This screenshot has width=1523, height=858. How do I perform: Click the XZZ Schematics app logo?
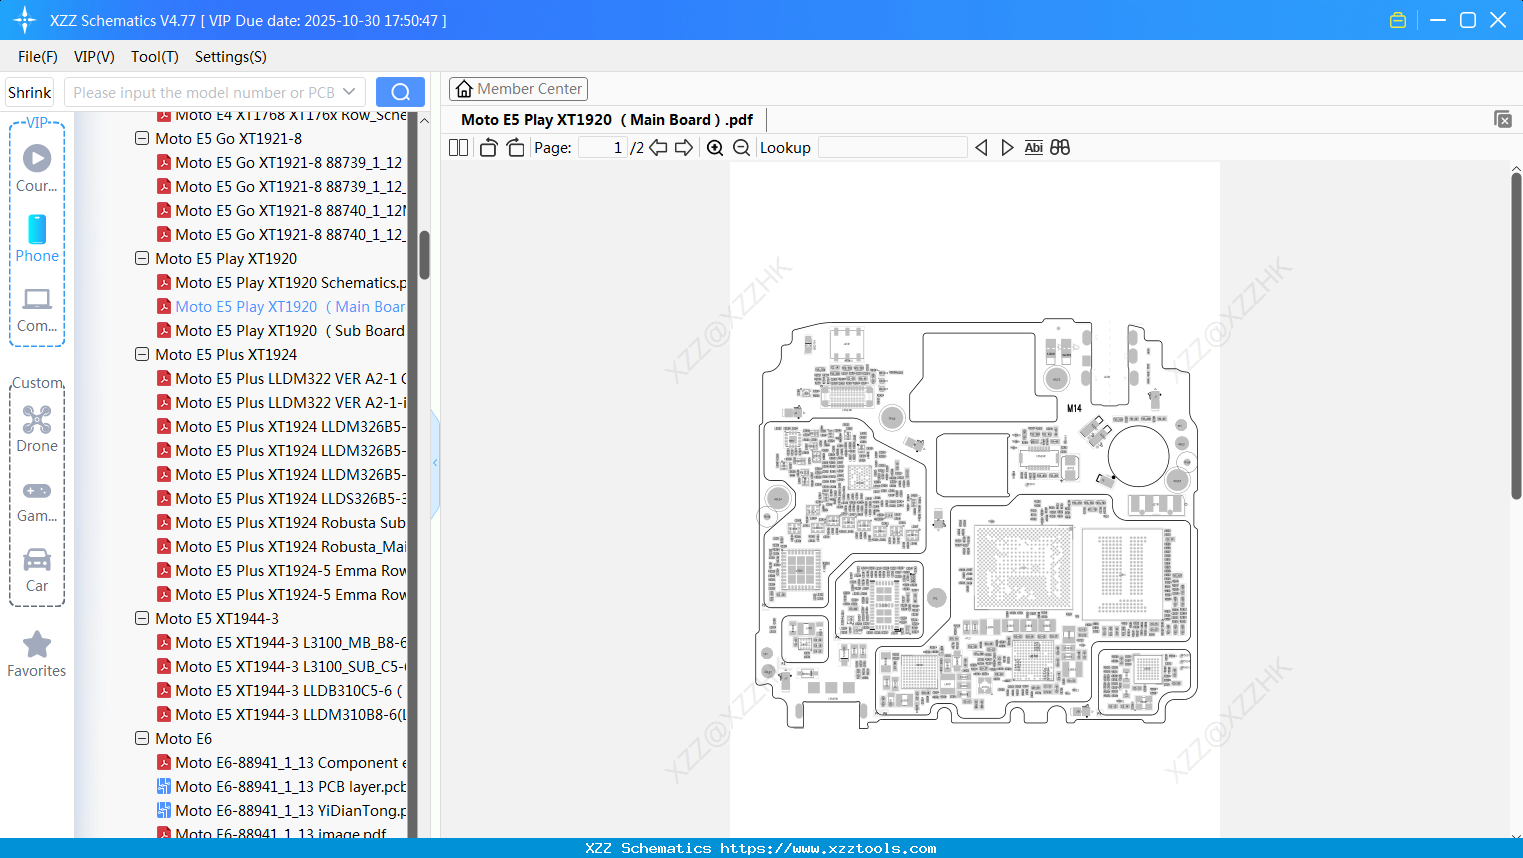[25, 20]
